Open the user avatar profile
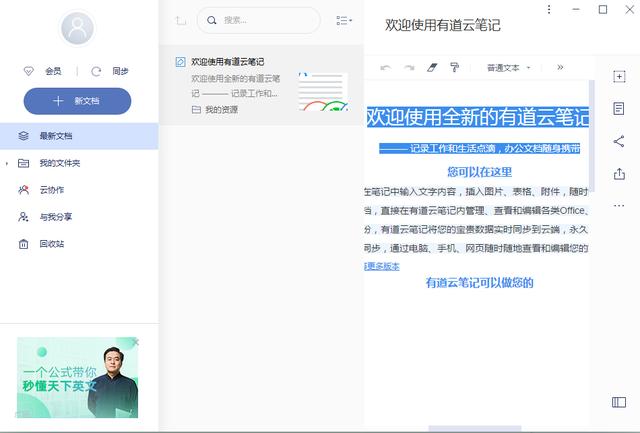Viewport: 640px width, 433px height. pos(77,28)
